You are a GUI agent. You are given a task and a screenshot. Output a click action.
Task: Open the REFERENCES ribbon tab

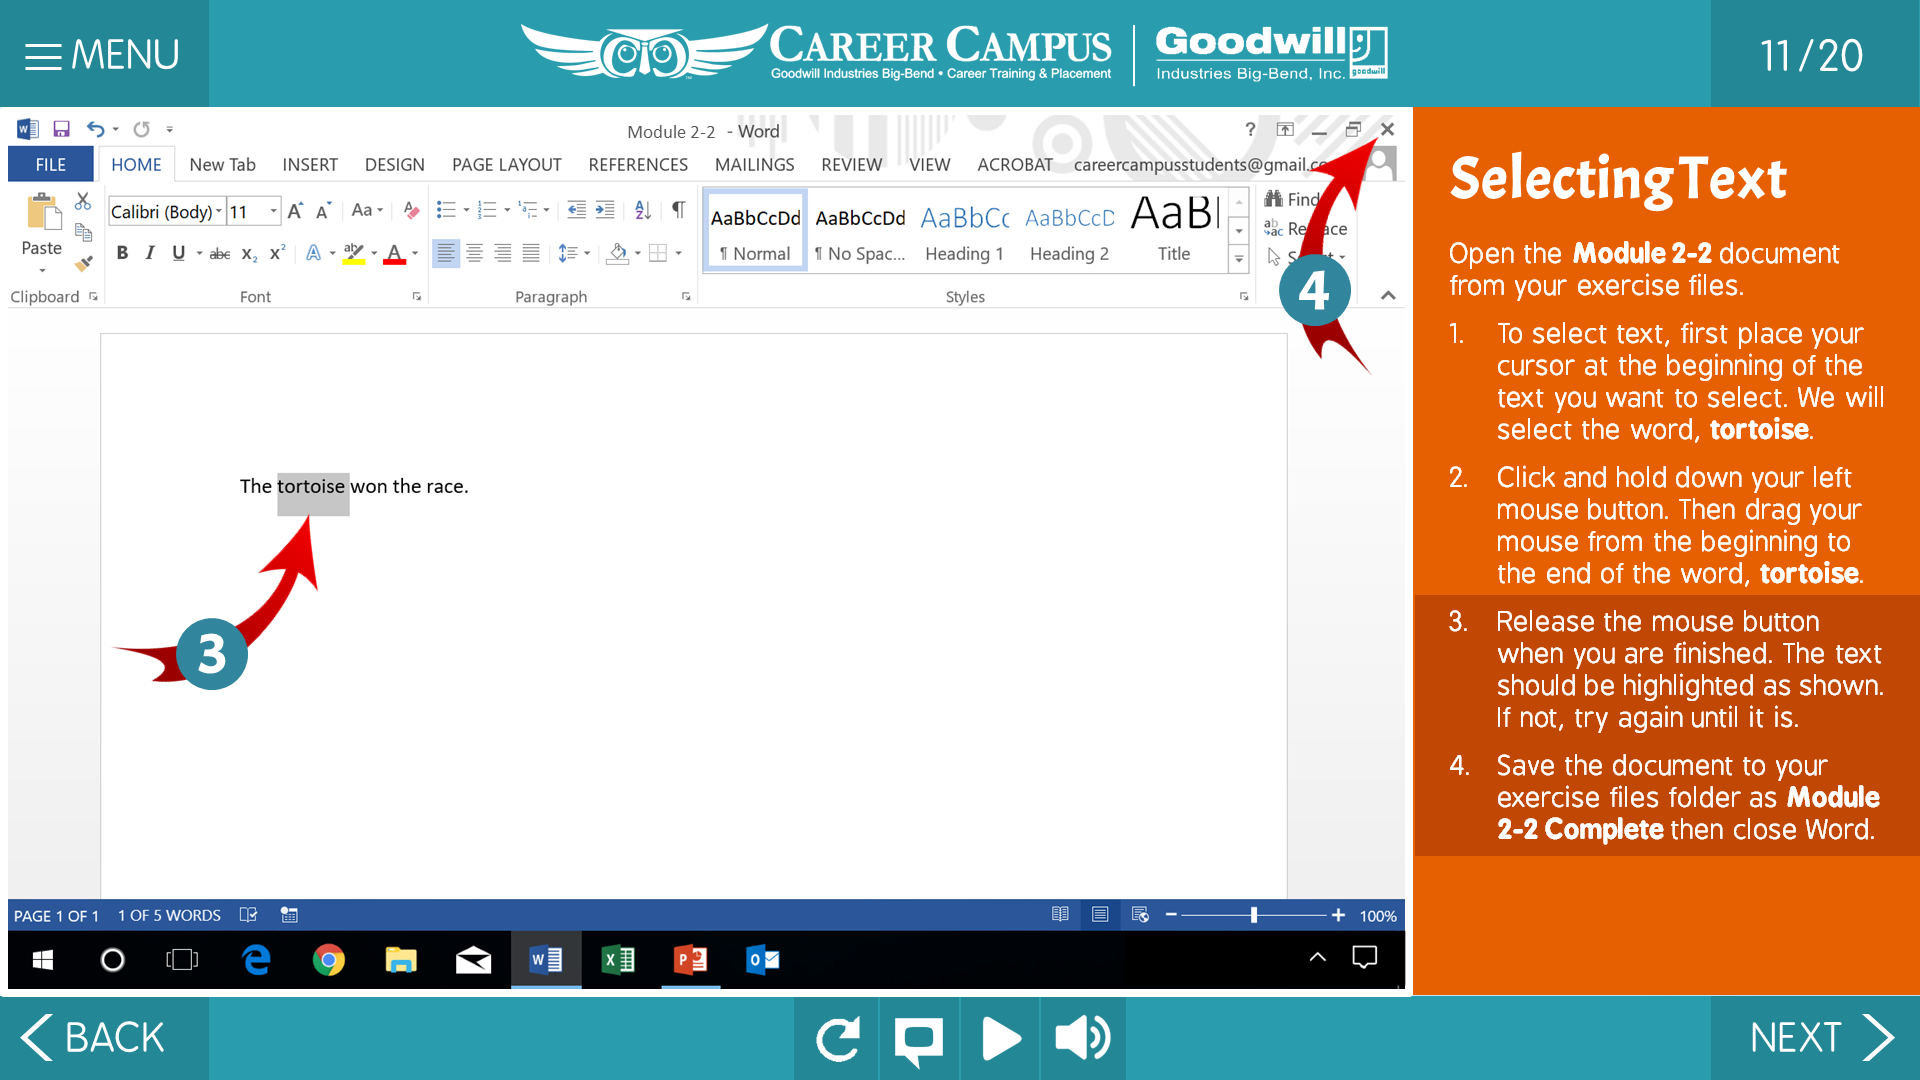(638, 165)
